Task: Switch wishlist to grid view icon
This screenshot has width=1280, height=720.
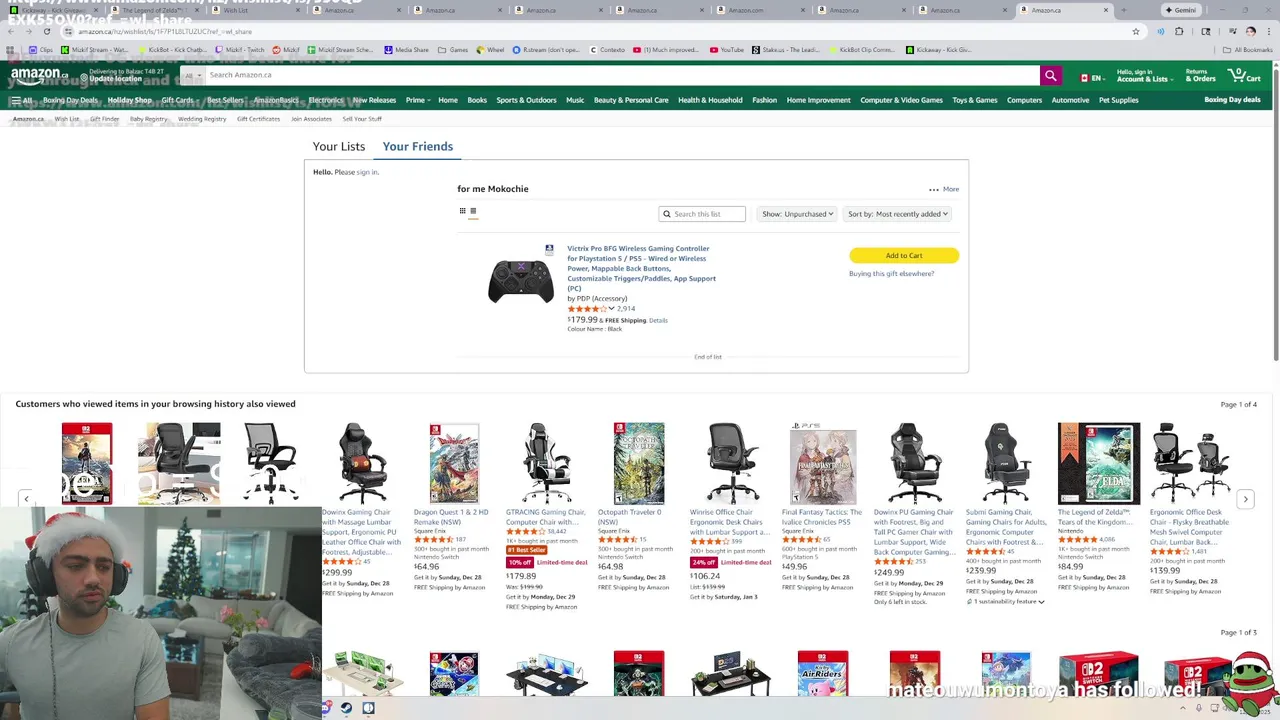Action: tap(462, 211)
